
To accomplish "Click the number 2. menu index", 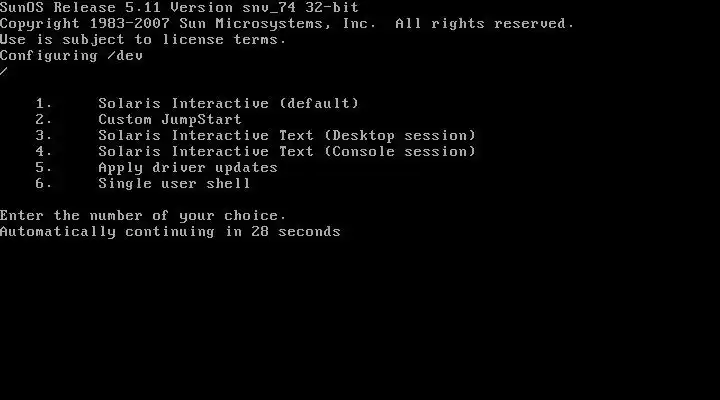I will (x=44, y=119).
